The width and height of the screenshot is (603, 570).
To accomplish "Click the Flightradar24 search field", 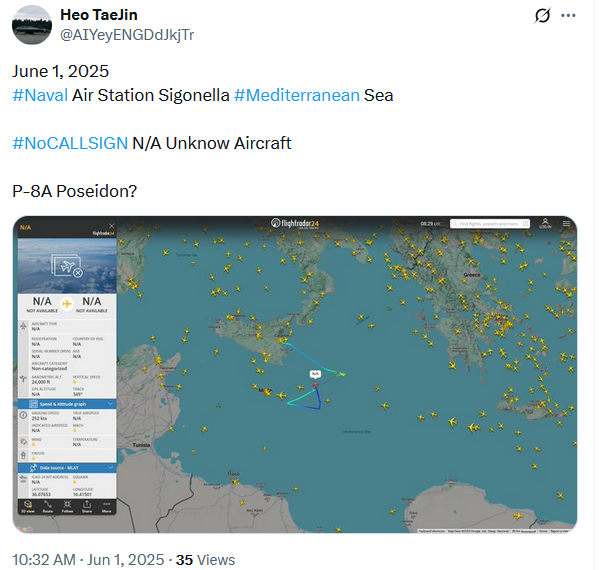I will point(490,223).
